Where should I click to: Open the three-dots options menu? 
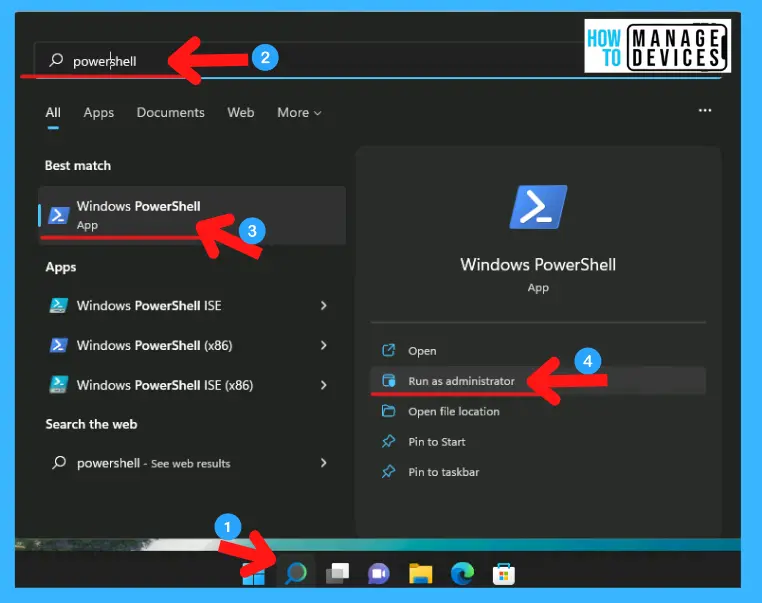point(705,111)
